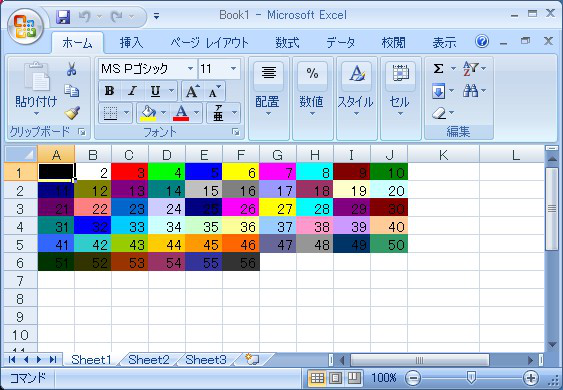This screenshot has height=390, width=563.
Task: Click the Redo arrow in Quick Access
Action: [117, 17]
